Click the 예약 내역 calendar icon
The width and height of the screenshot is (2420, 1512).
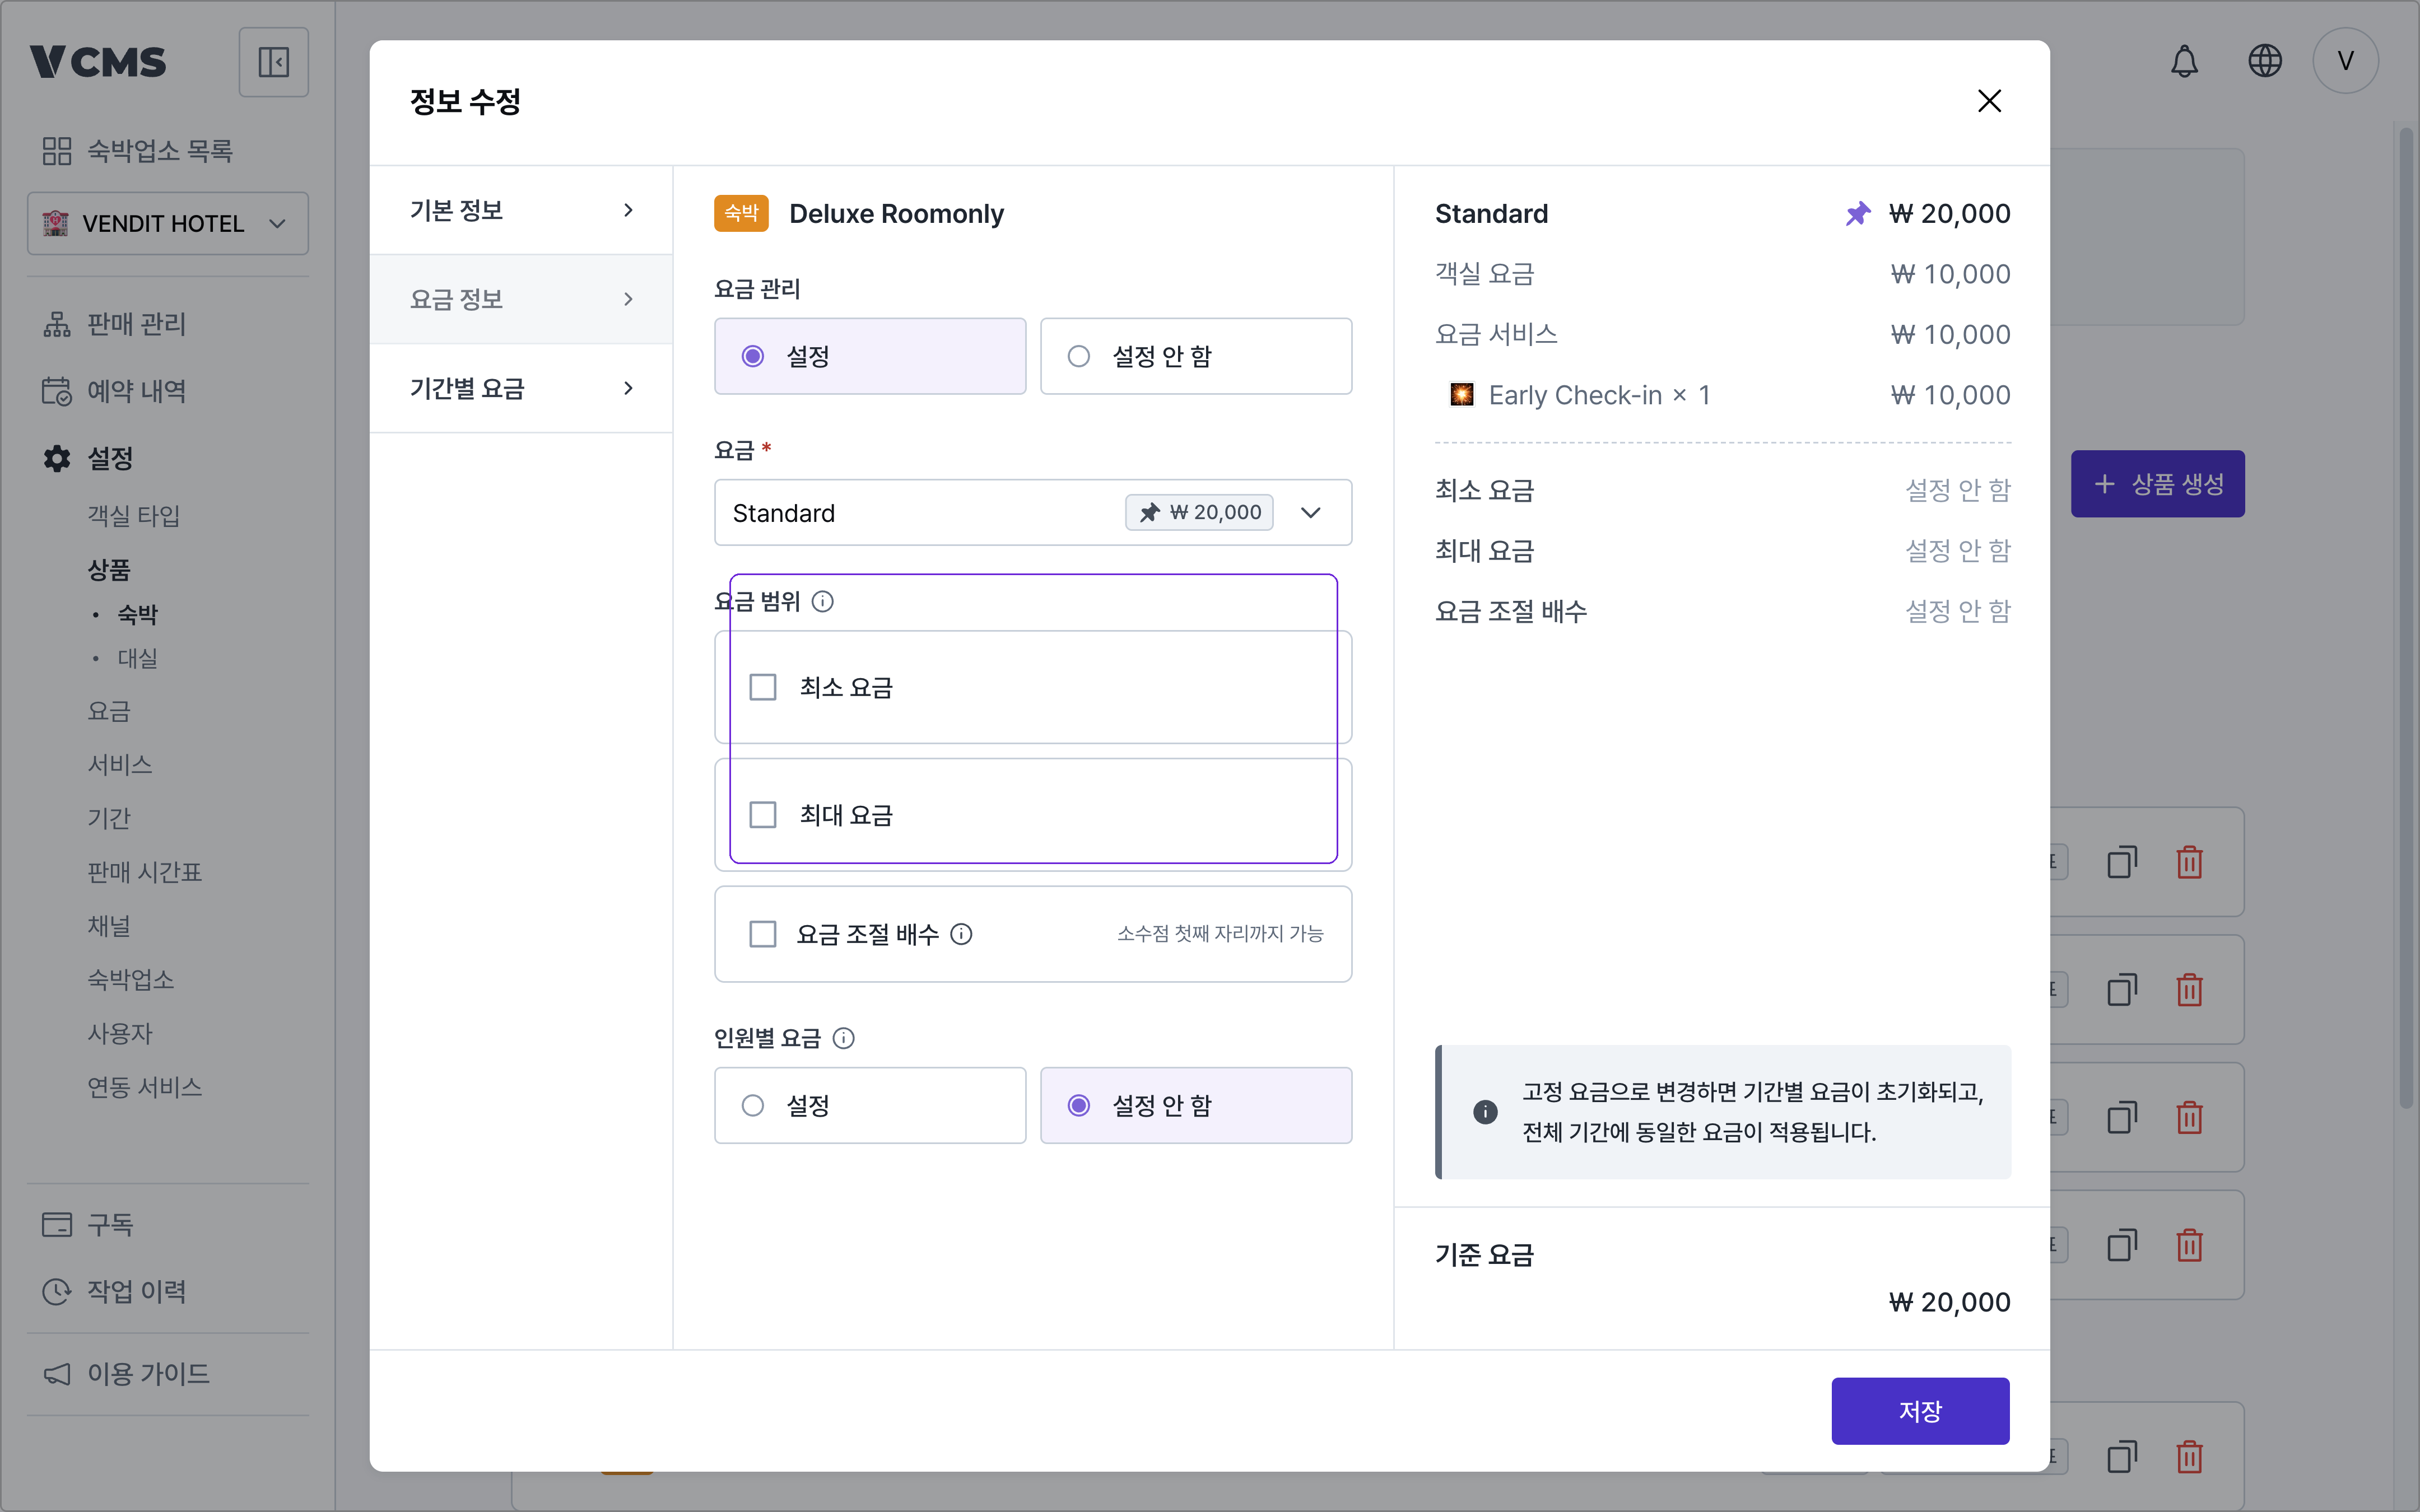(x=57, y=391)
